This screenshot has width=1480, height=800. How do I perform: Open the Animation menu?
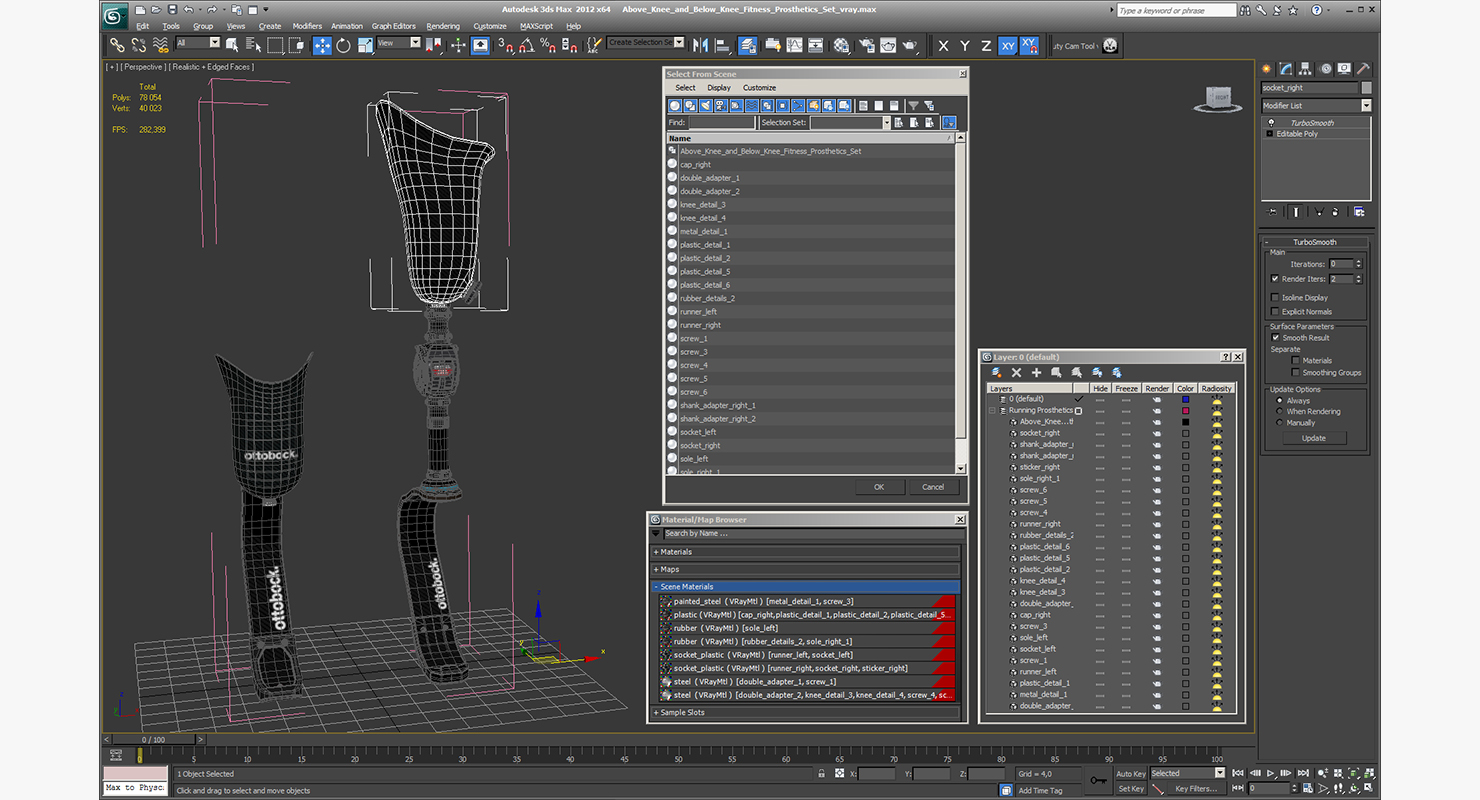point(347,26)
